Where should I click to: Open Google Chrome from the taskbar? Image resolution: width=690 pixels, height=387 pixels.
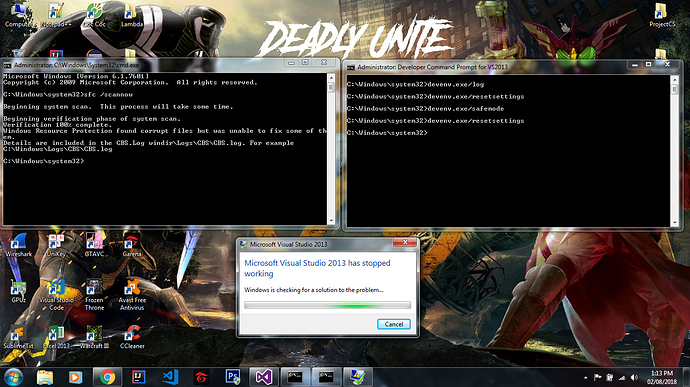[107, 377]
